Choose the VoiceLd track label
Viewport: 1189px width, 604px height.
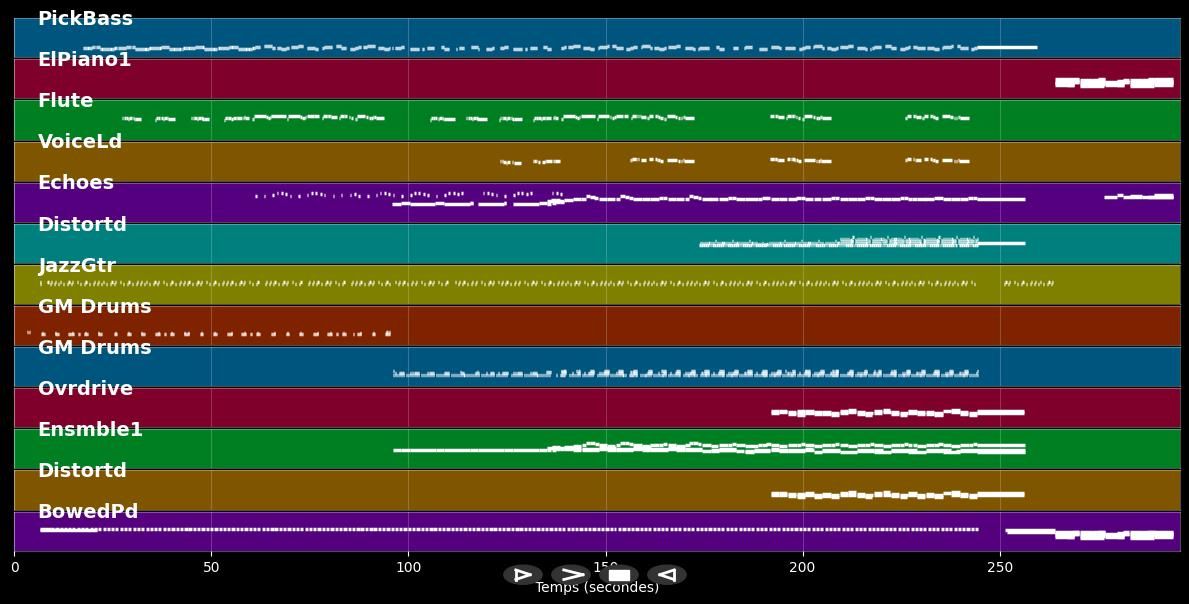point(80,142)
